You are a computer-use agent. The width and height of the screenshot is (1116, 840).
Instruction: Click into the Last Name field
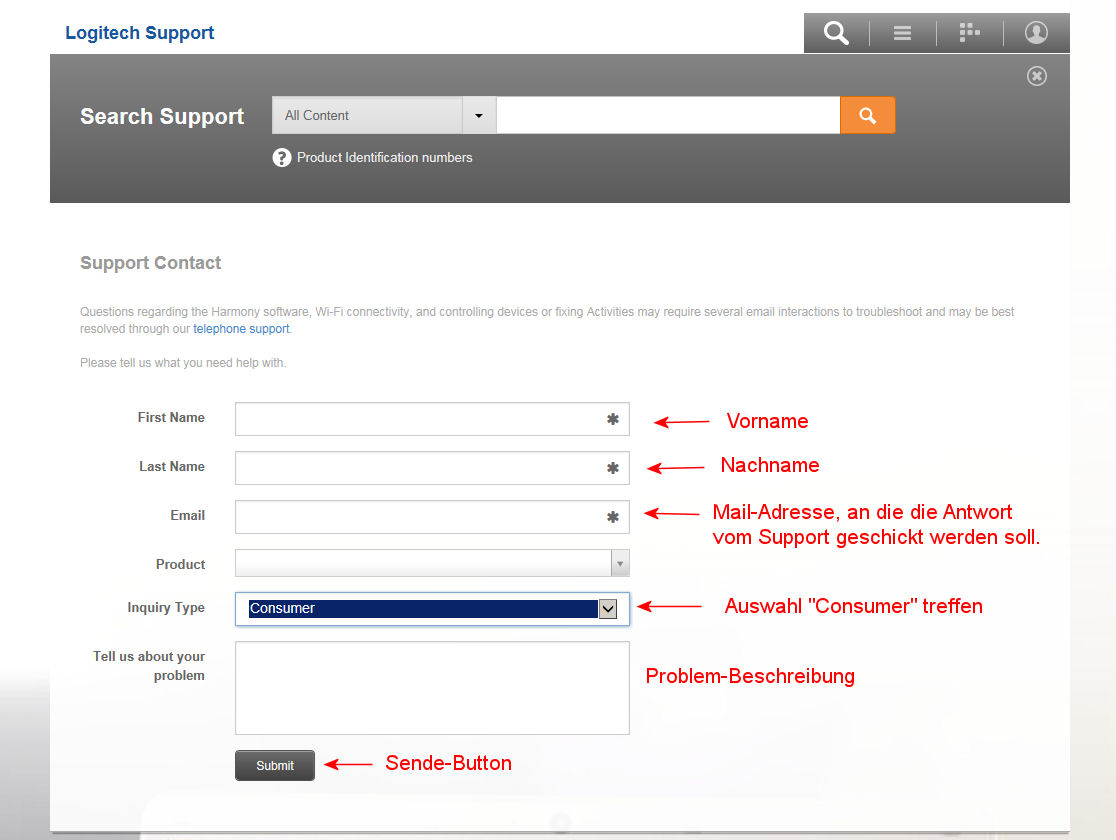420,468
